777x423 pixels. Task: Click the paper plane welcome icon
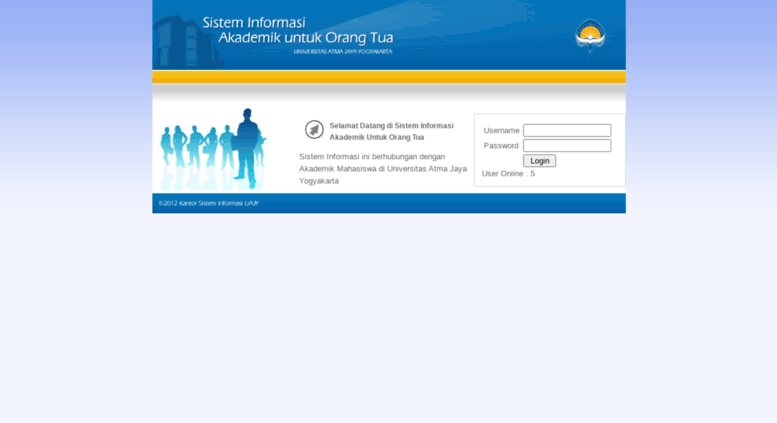[x=314, y=130]
